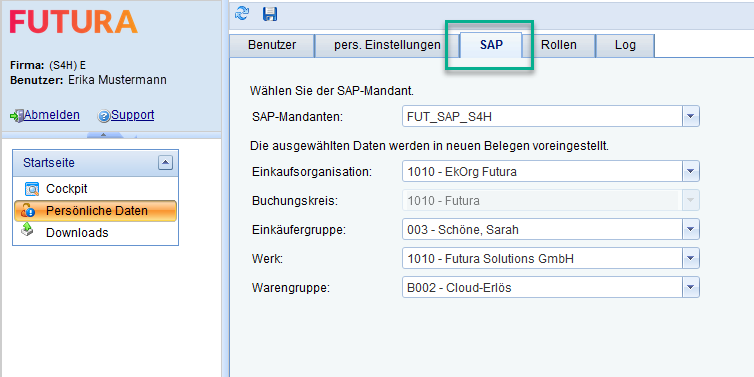Viewport: 754px width, 377px height.
Task: Select the Persönliche Daten icon
Action: click(28, 211)
